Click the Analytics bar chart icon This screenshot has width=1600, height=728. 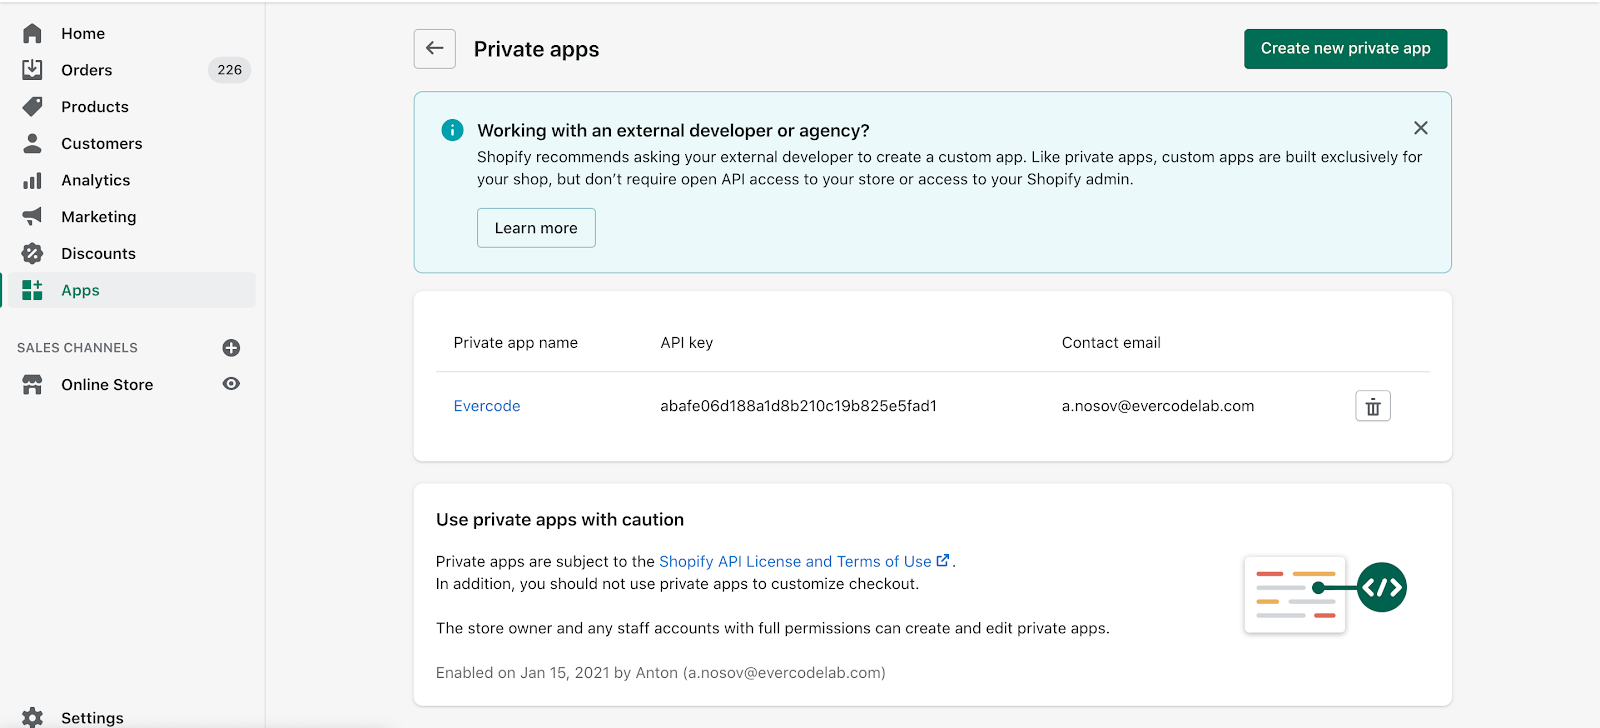tap(32, 181)
